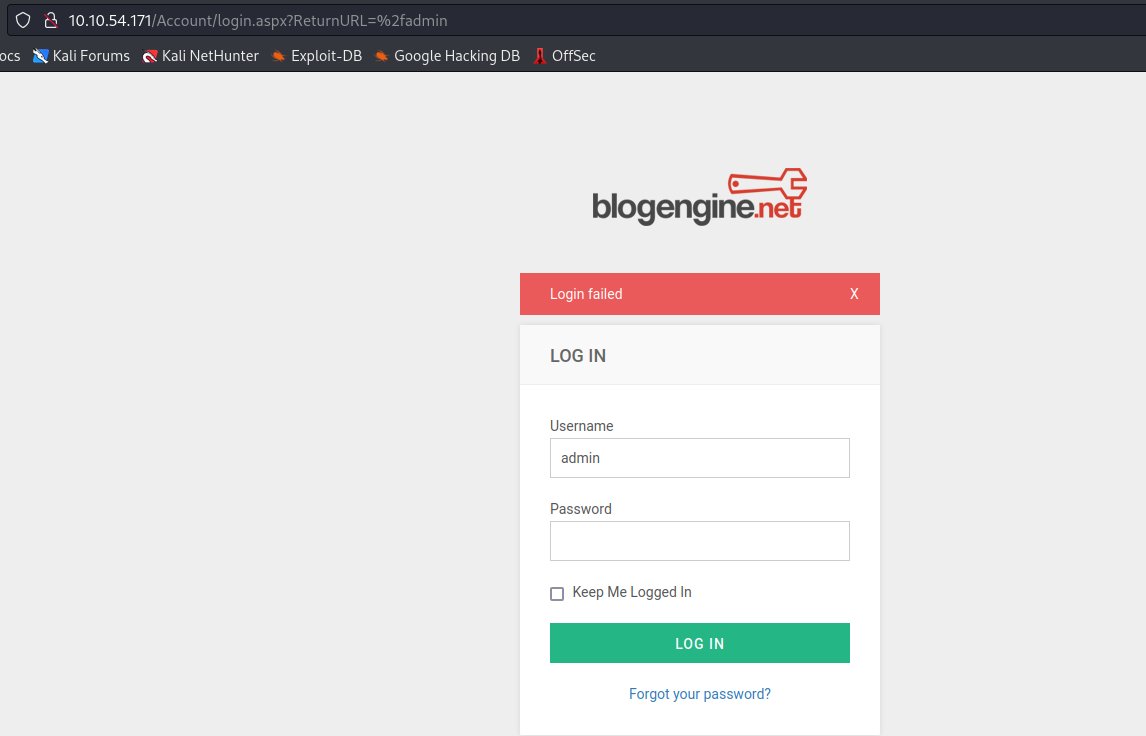Click the LOG IN panel heading

click(577, 356)
